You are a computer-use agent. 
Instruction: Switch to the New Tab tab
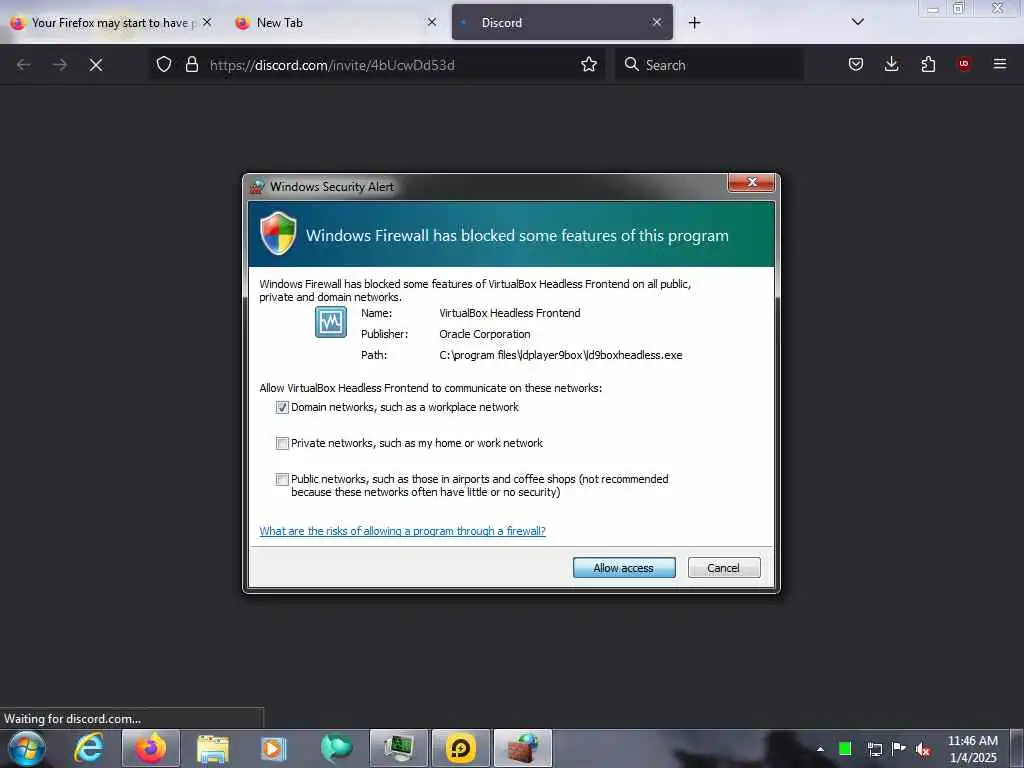336,22
